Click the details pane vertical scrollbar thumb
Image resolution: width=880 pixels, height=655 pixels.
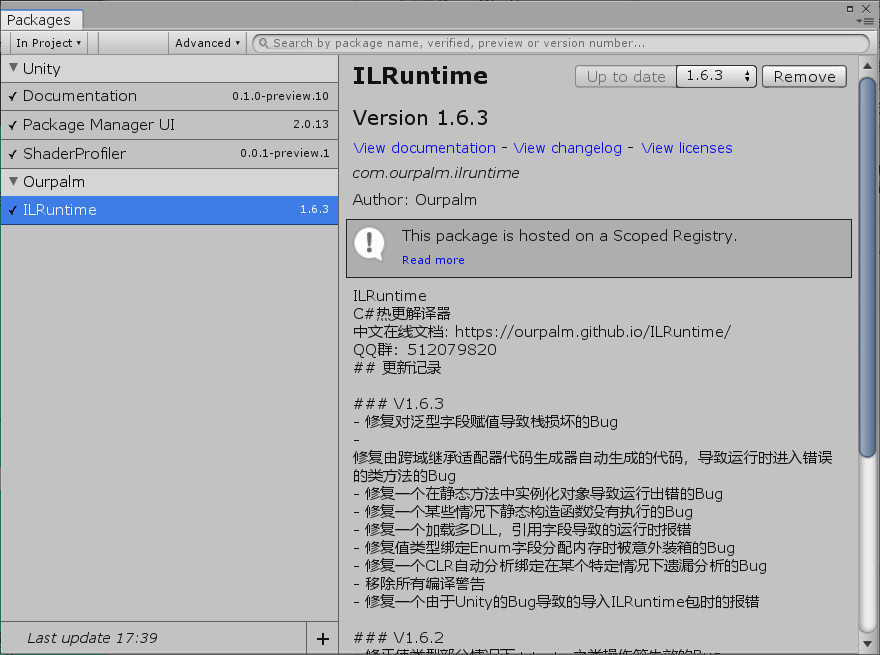pos(868,267)
